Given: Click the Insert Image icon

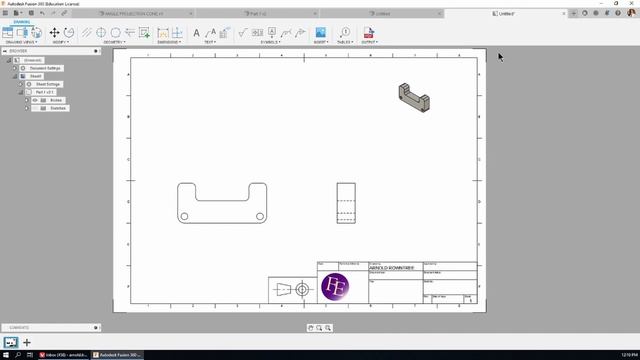Looking at the screenshot, I should (321, 33).
